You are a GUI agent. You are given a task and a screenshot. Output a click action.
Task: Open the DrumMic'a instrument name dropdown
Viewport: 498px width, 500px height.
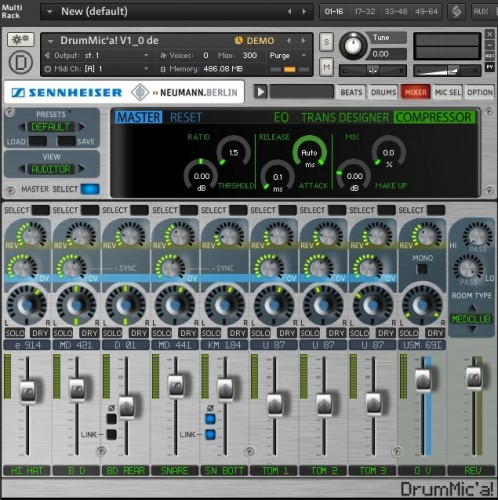tap(51, 41)
